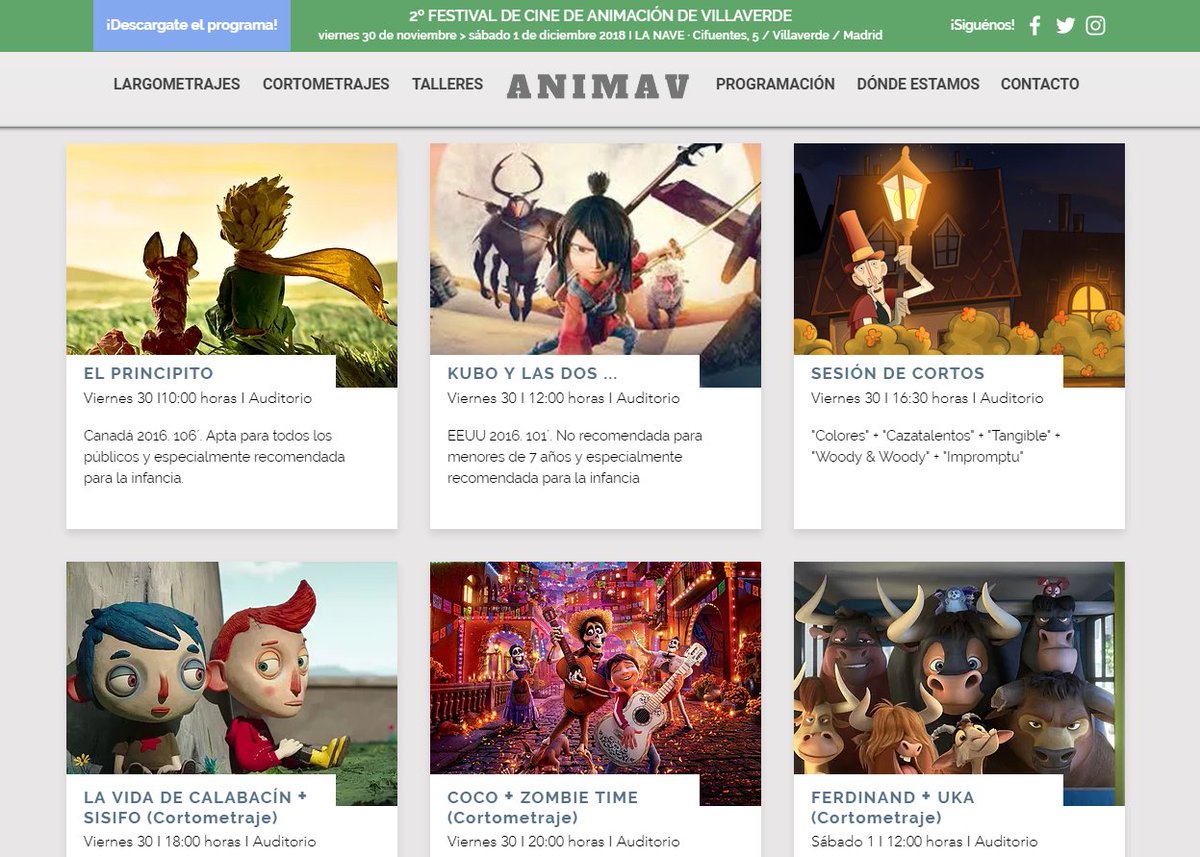1200x857 pixels.
Task: Go to the TALLERES section
Action: tap(447, 84)
